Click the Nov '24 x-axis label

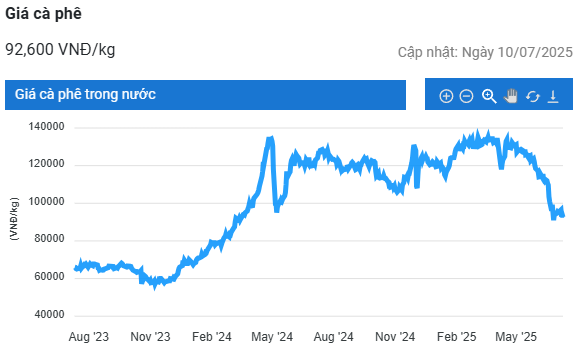coord(395,336)
